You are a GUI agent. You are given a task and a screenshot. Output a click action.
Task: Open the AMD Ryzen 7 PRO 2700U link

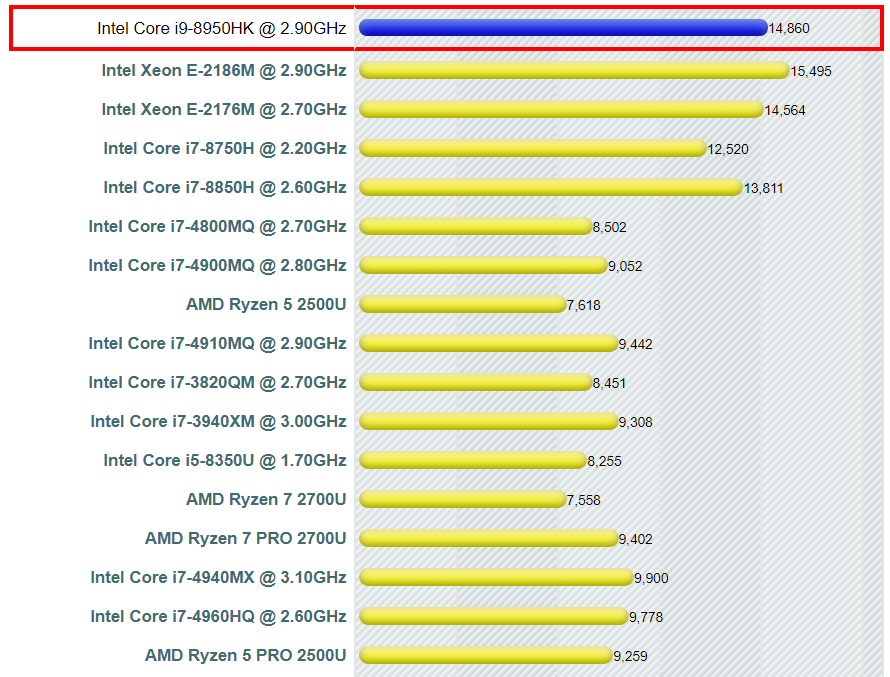point(246,538)
